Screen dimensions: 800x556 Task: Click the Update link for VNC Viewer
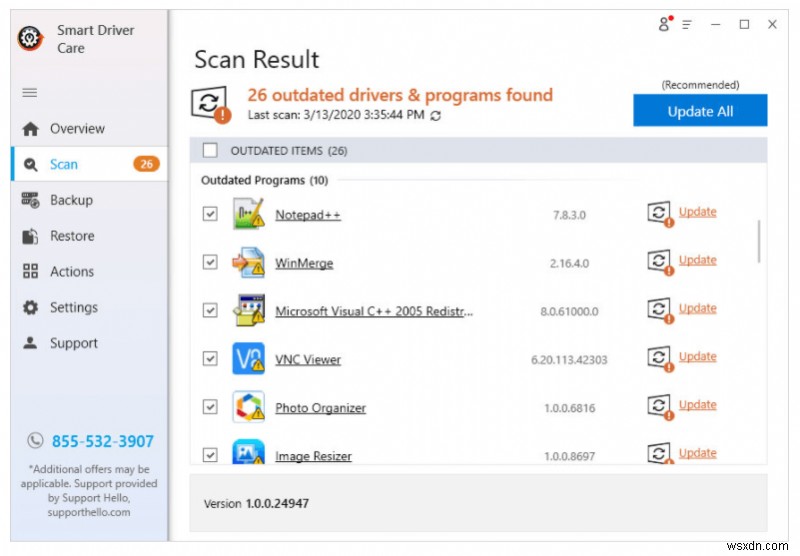pyautogui.click(x=697, y=357)
